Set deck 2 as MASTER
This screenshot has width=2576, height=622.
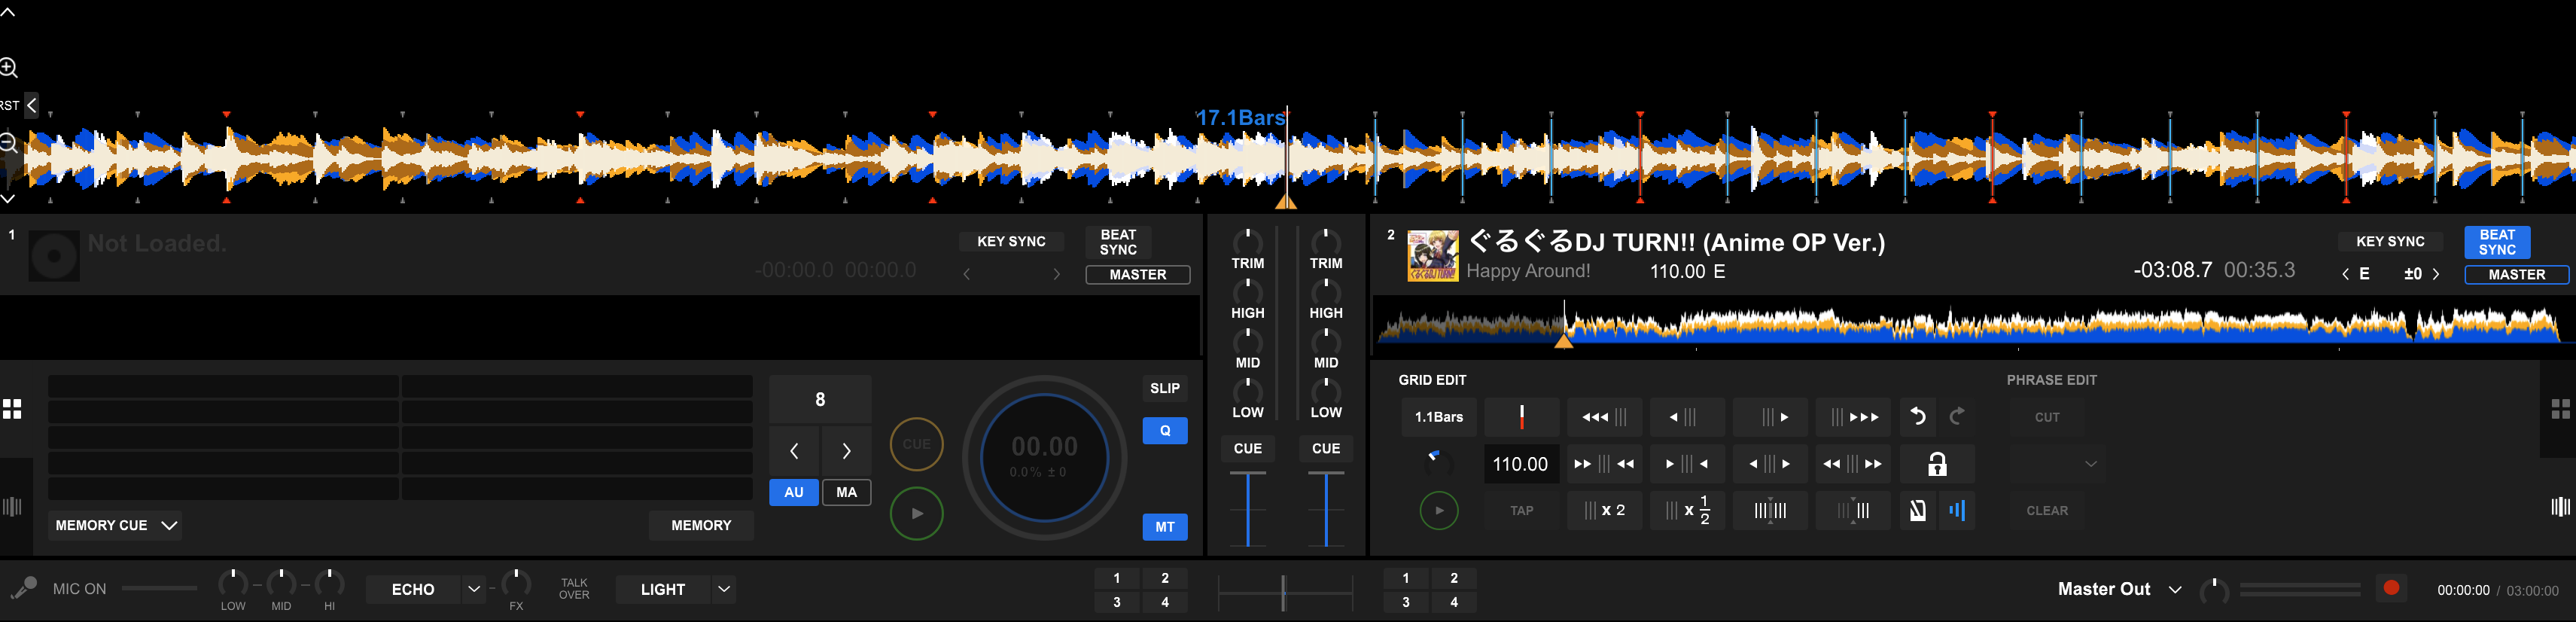[x=2516, y=275]
